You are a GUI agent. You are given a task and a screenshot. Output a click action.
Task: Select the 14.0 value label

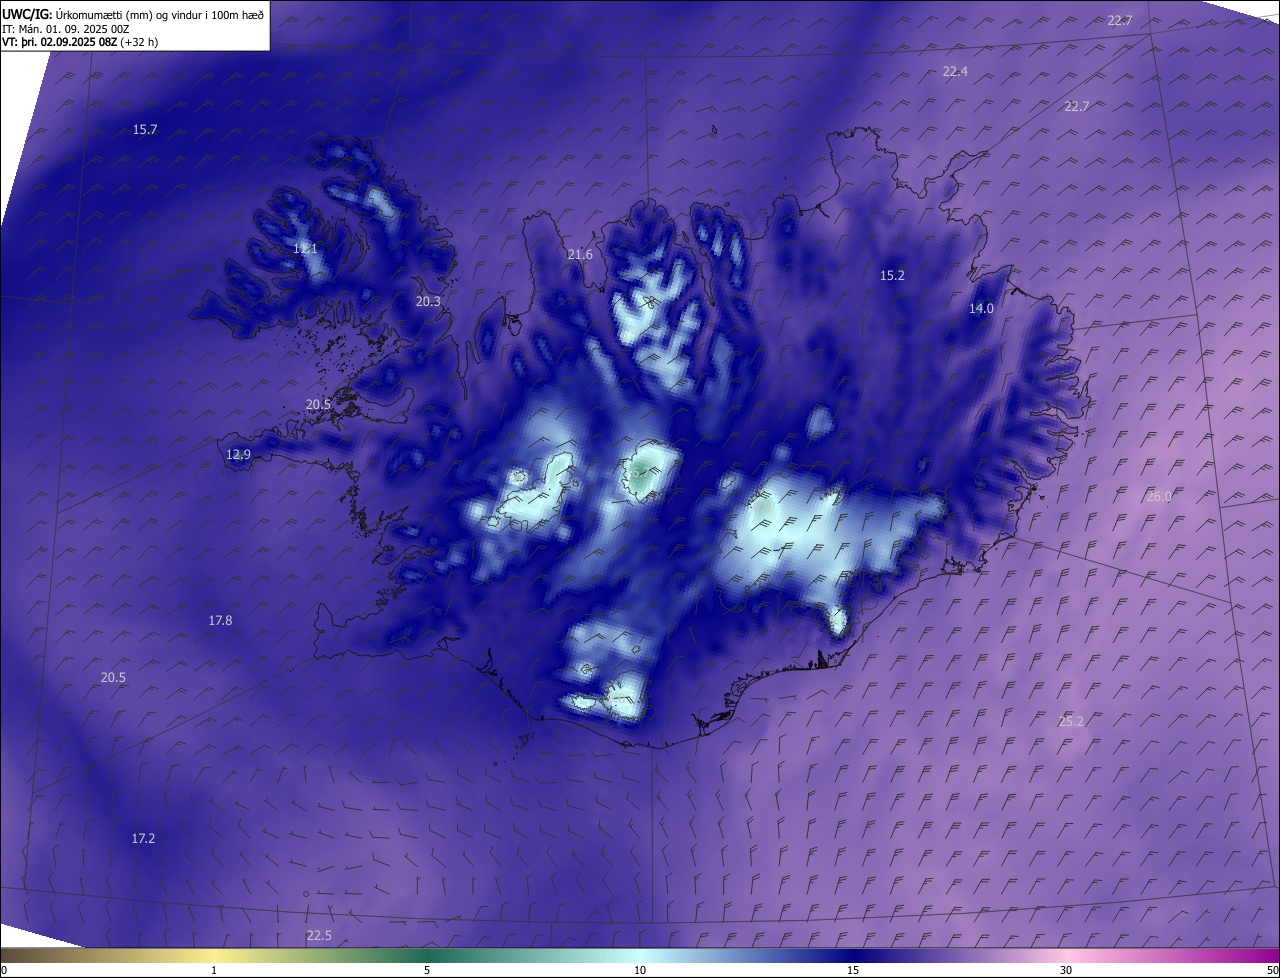click(x=981, y=309)
